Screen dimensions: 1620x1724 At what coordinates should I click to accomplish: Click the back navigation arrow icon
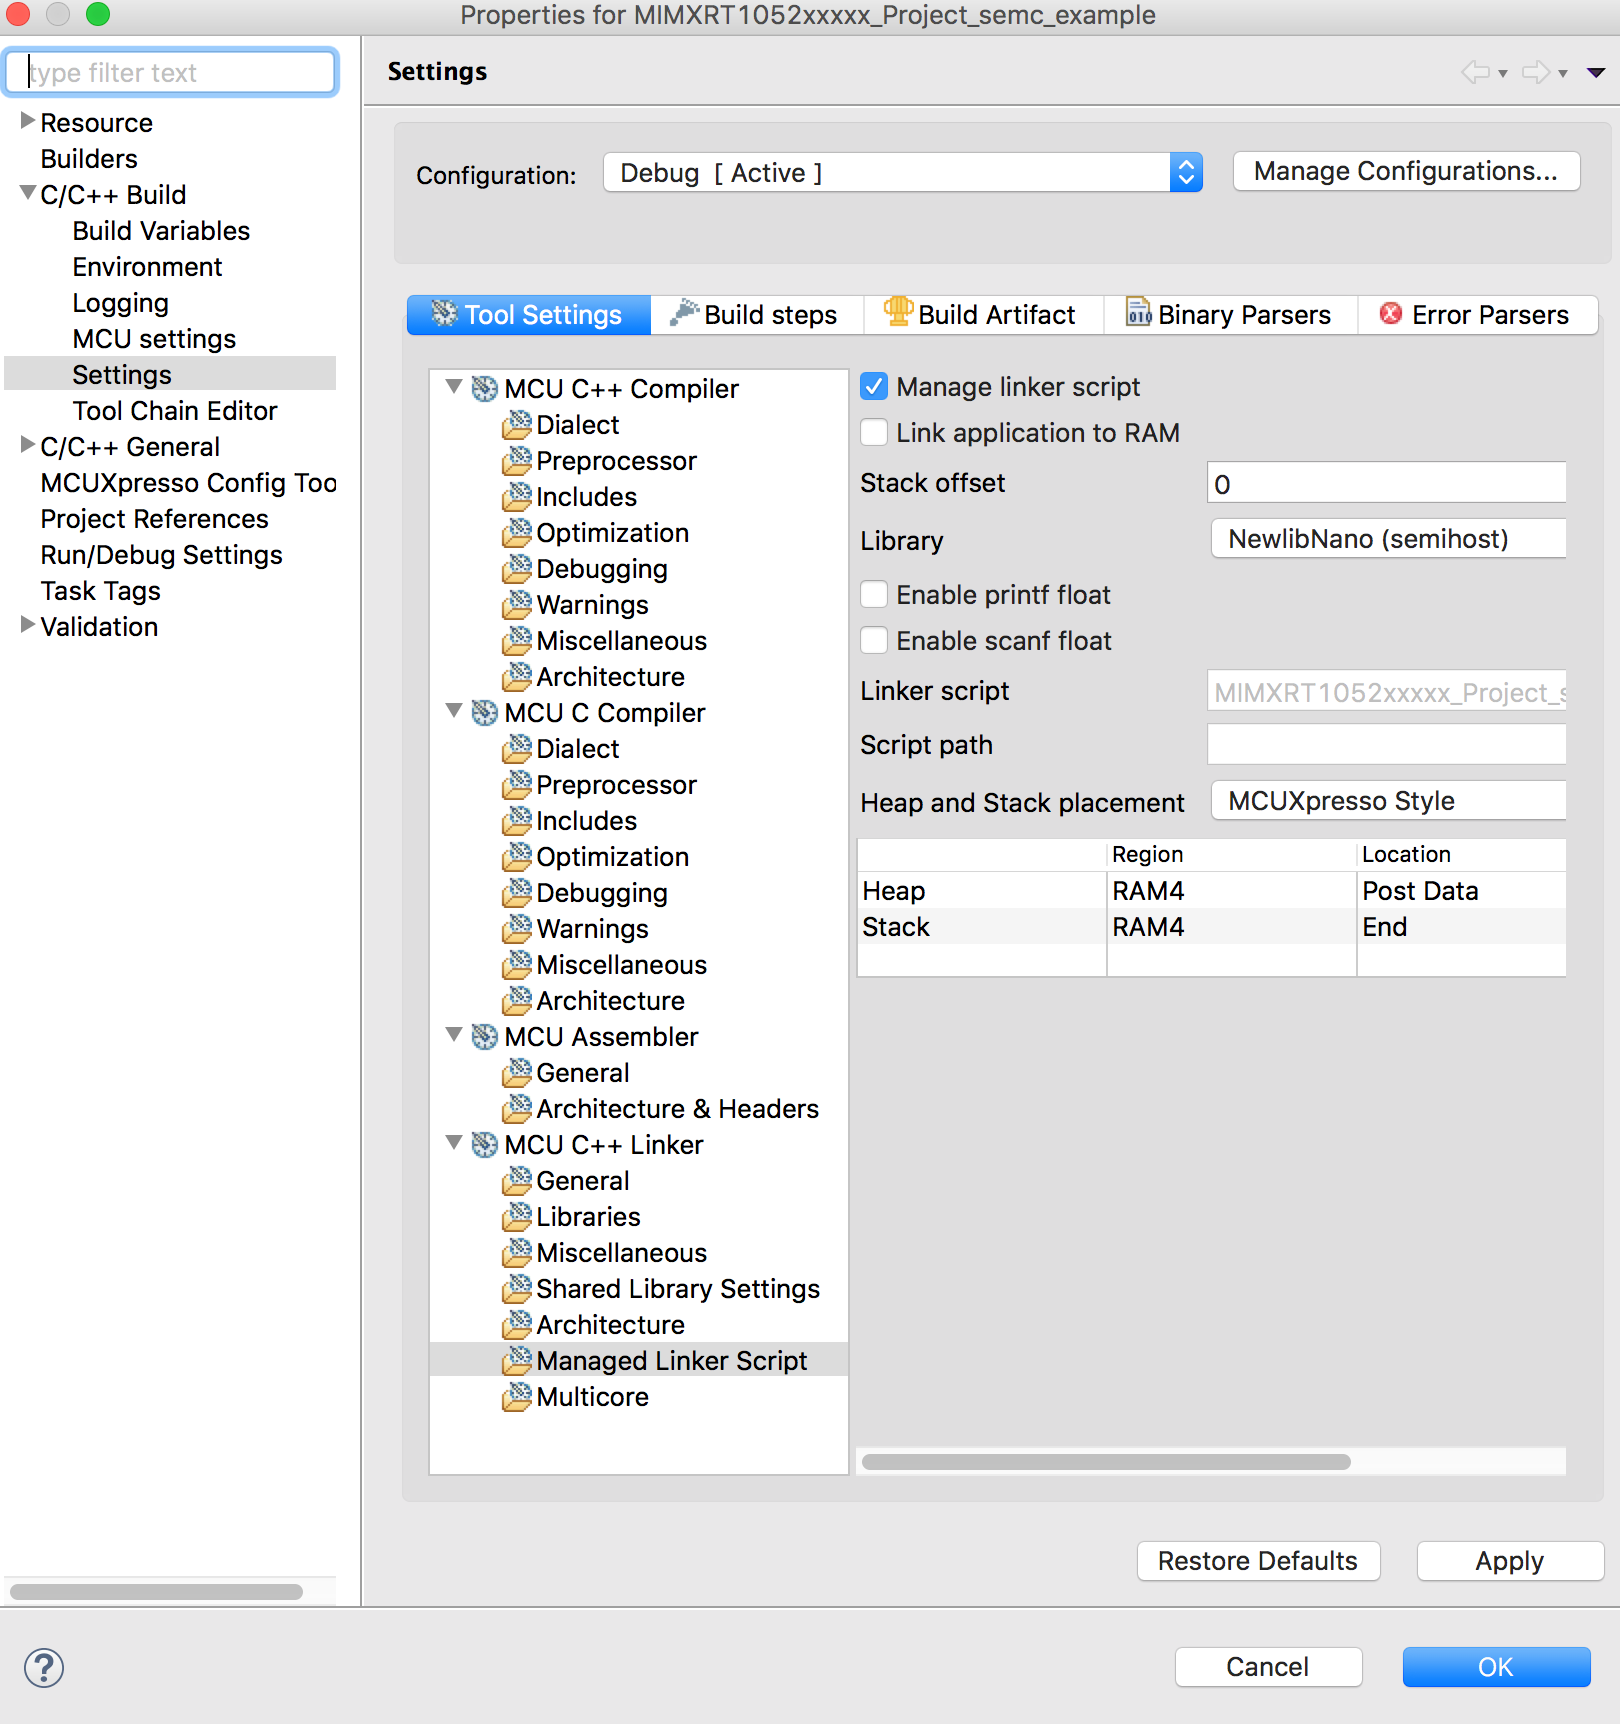[1475, 72]
